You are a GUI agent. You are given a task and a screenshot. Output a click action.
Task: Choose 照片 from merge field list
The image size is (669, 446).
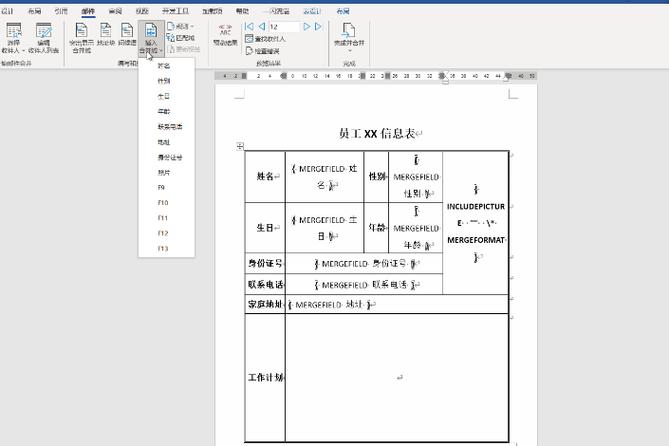pyautogui.click(x=166, y=172)
